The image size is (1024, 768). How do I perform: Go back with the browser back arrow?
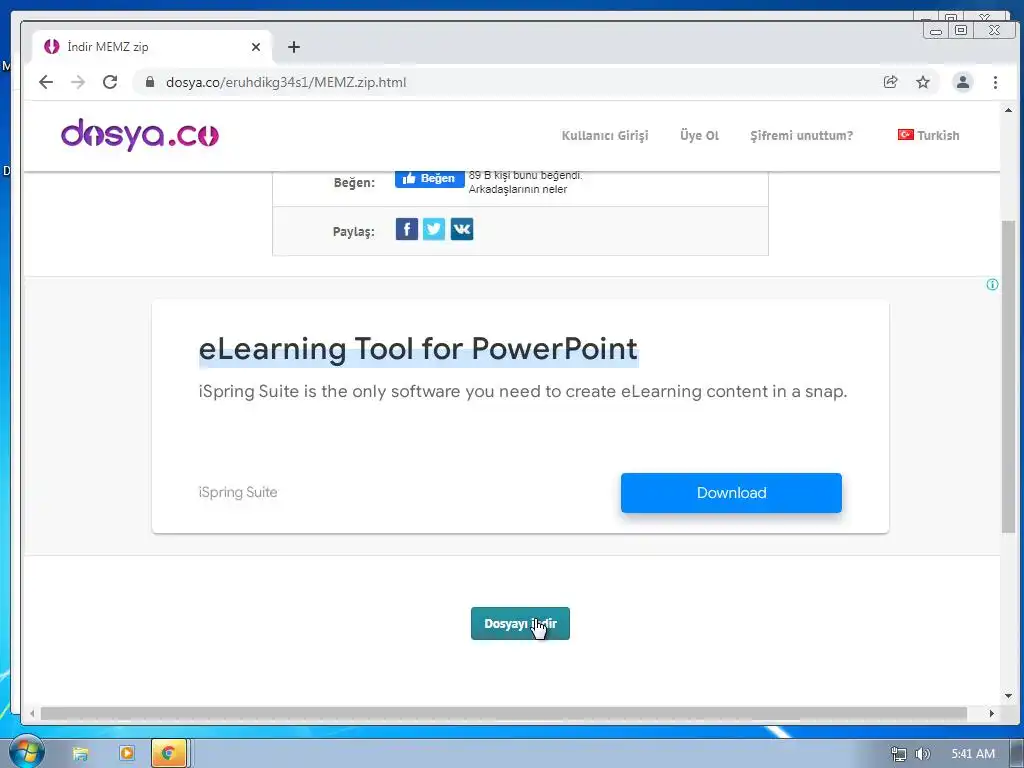click(x=46, y=82)
